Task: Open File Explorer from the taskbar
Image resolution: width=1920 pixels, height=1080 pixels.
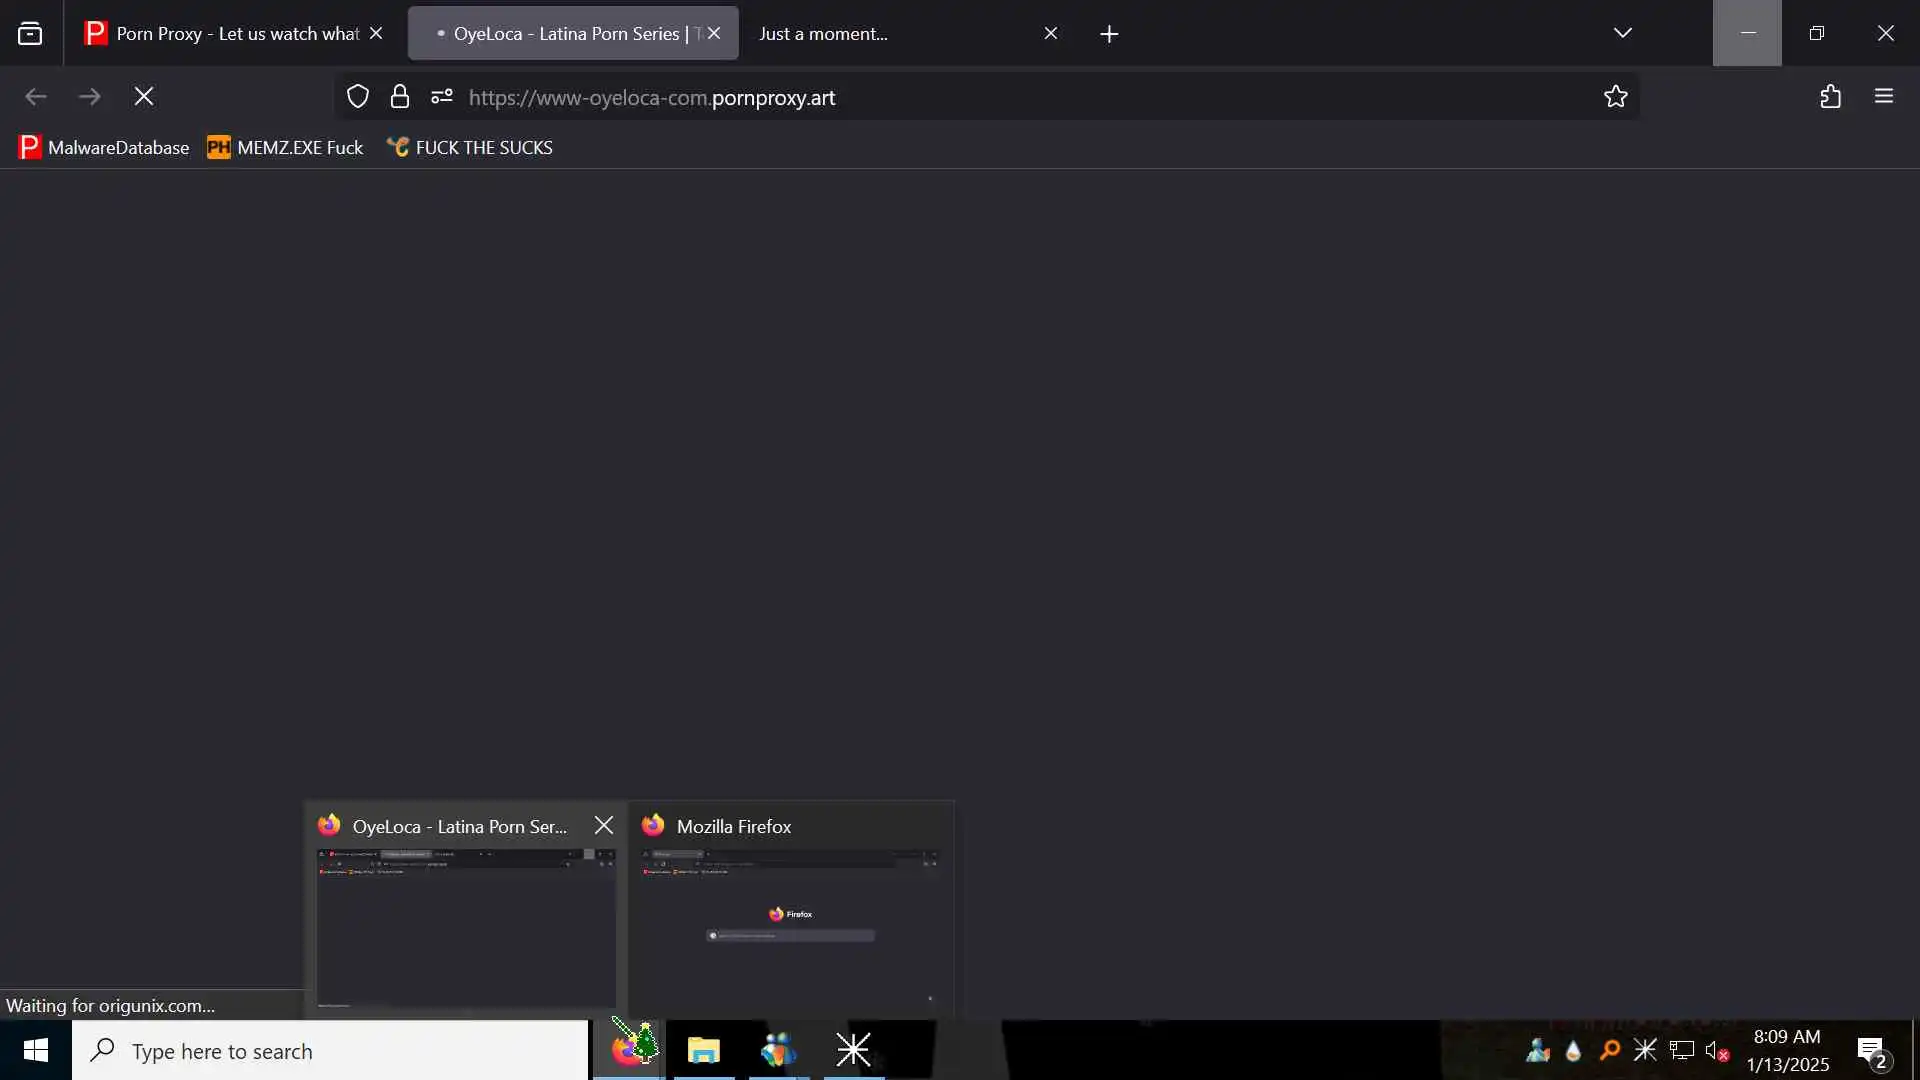Action: coord(704,1050)
